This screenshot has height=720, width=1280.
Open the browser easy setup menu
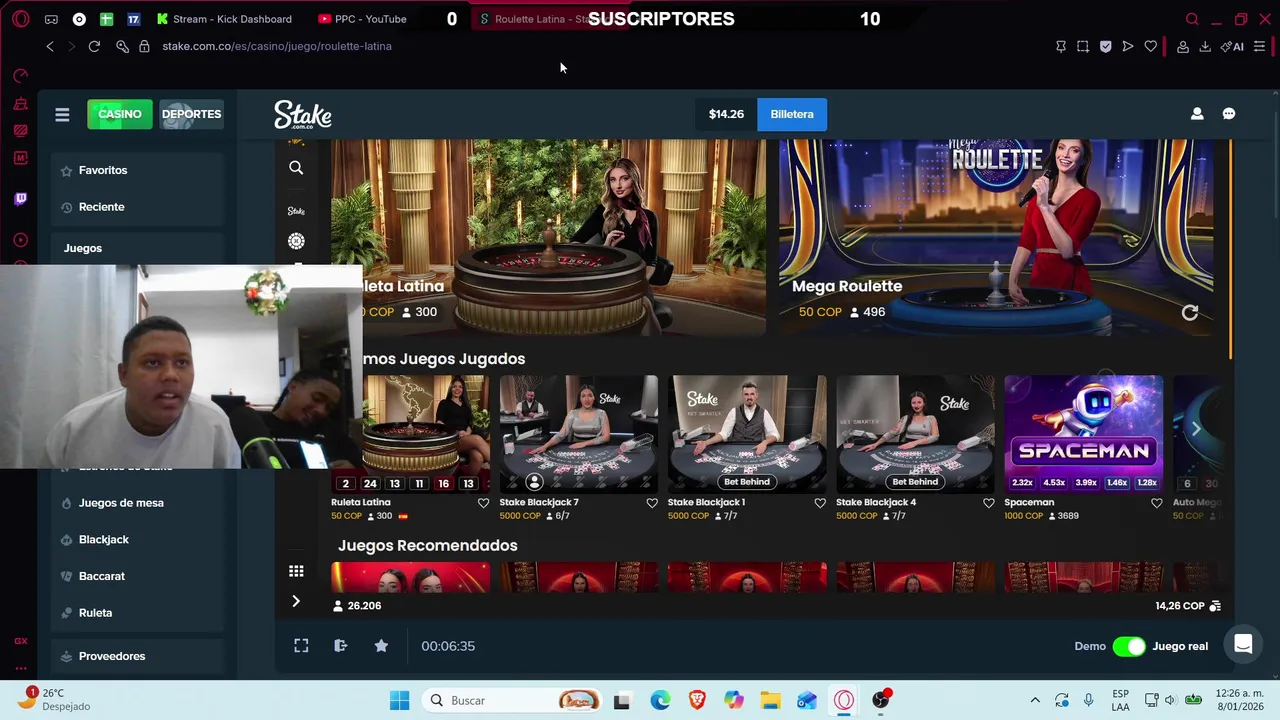click(x=1259, y=46)
